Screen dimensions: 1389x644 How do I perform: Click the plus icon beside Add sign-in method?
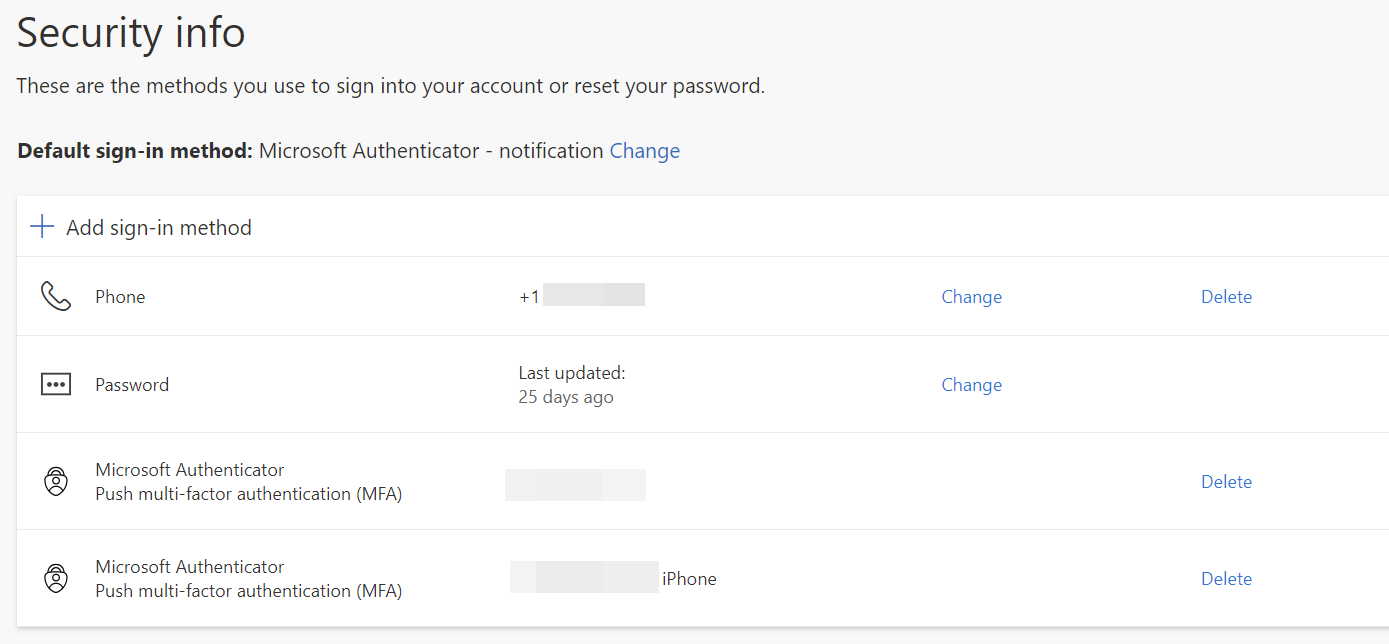tap(42, 227)
